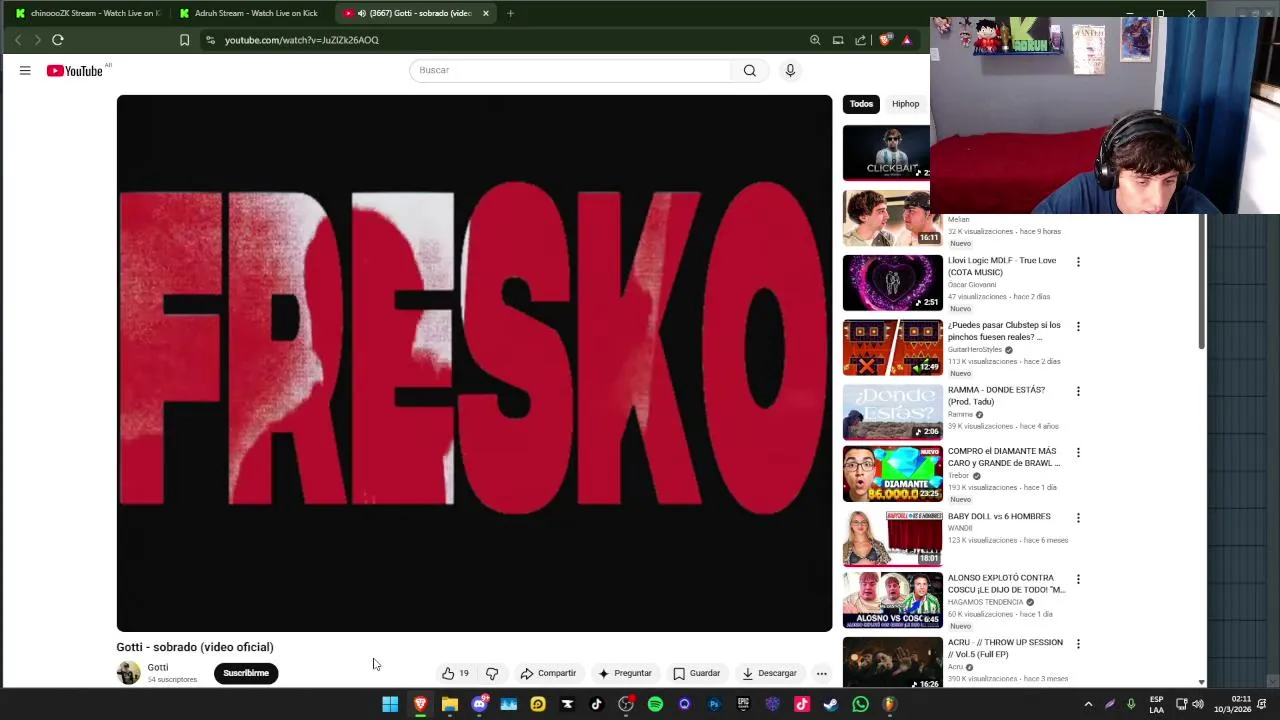Screen dimensions: 1280x720
Task: Open Steam from taskbar
Action: tap(830, 704)
